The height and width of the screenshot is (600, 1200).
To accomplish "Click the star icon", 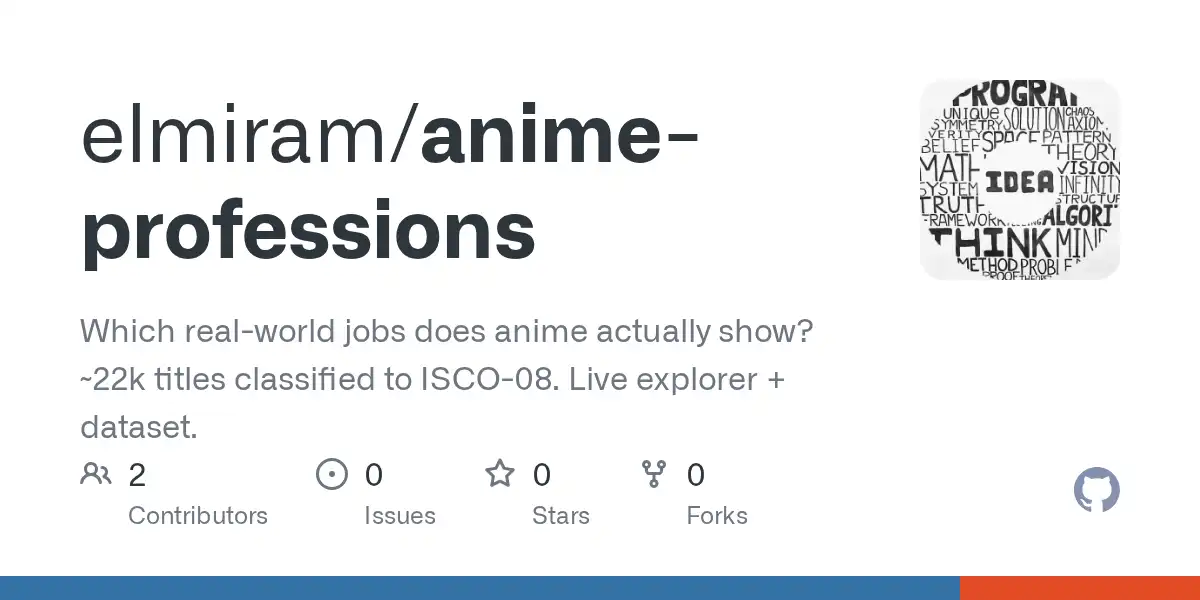I will pos(499,473).
